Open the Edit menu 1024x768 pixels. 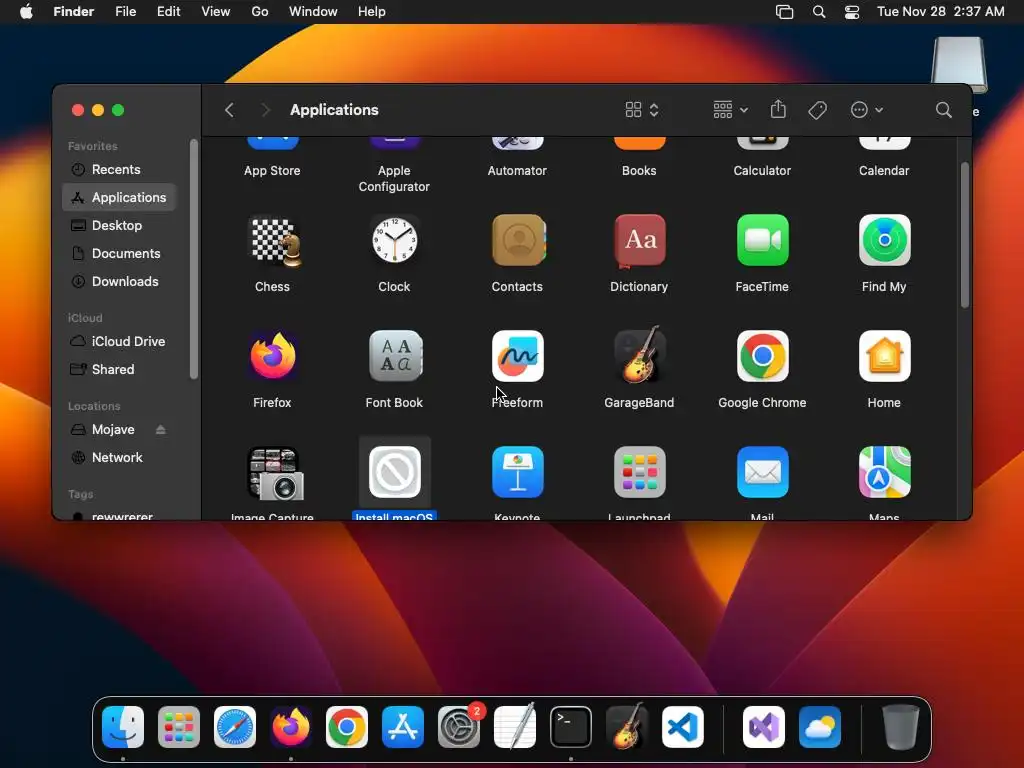168,12
